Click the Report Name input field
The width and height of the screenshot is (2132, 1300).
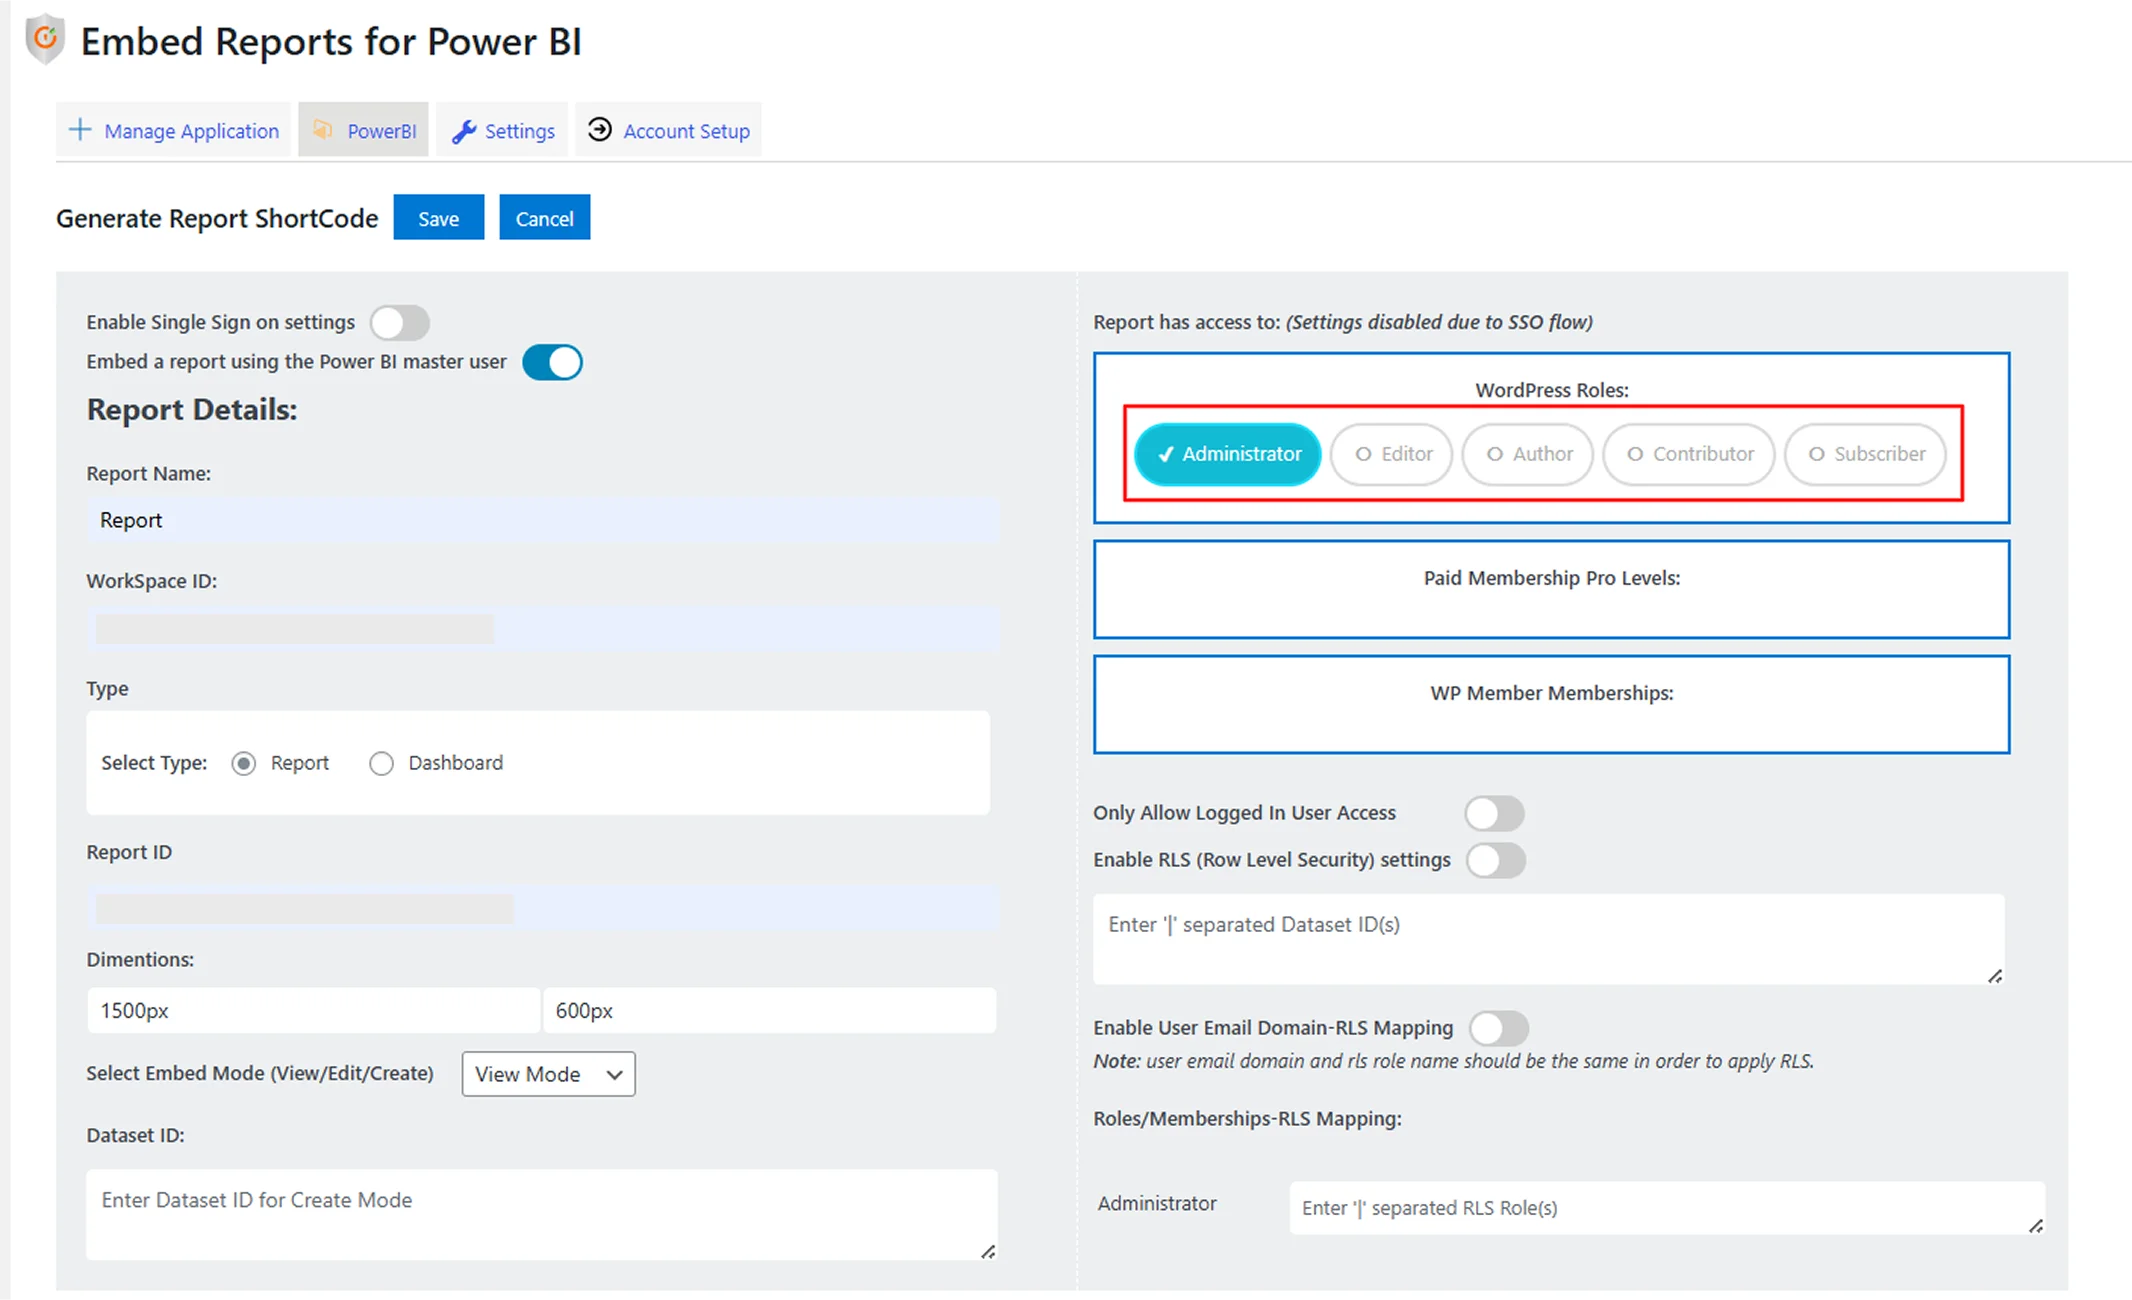point(543,520)
